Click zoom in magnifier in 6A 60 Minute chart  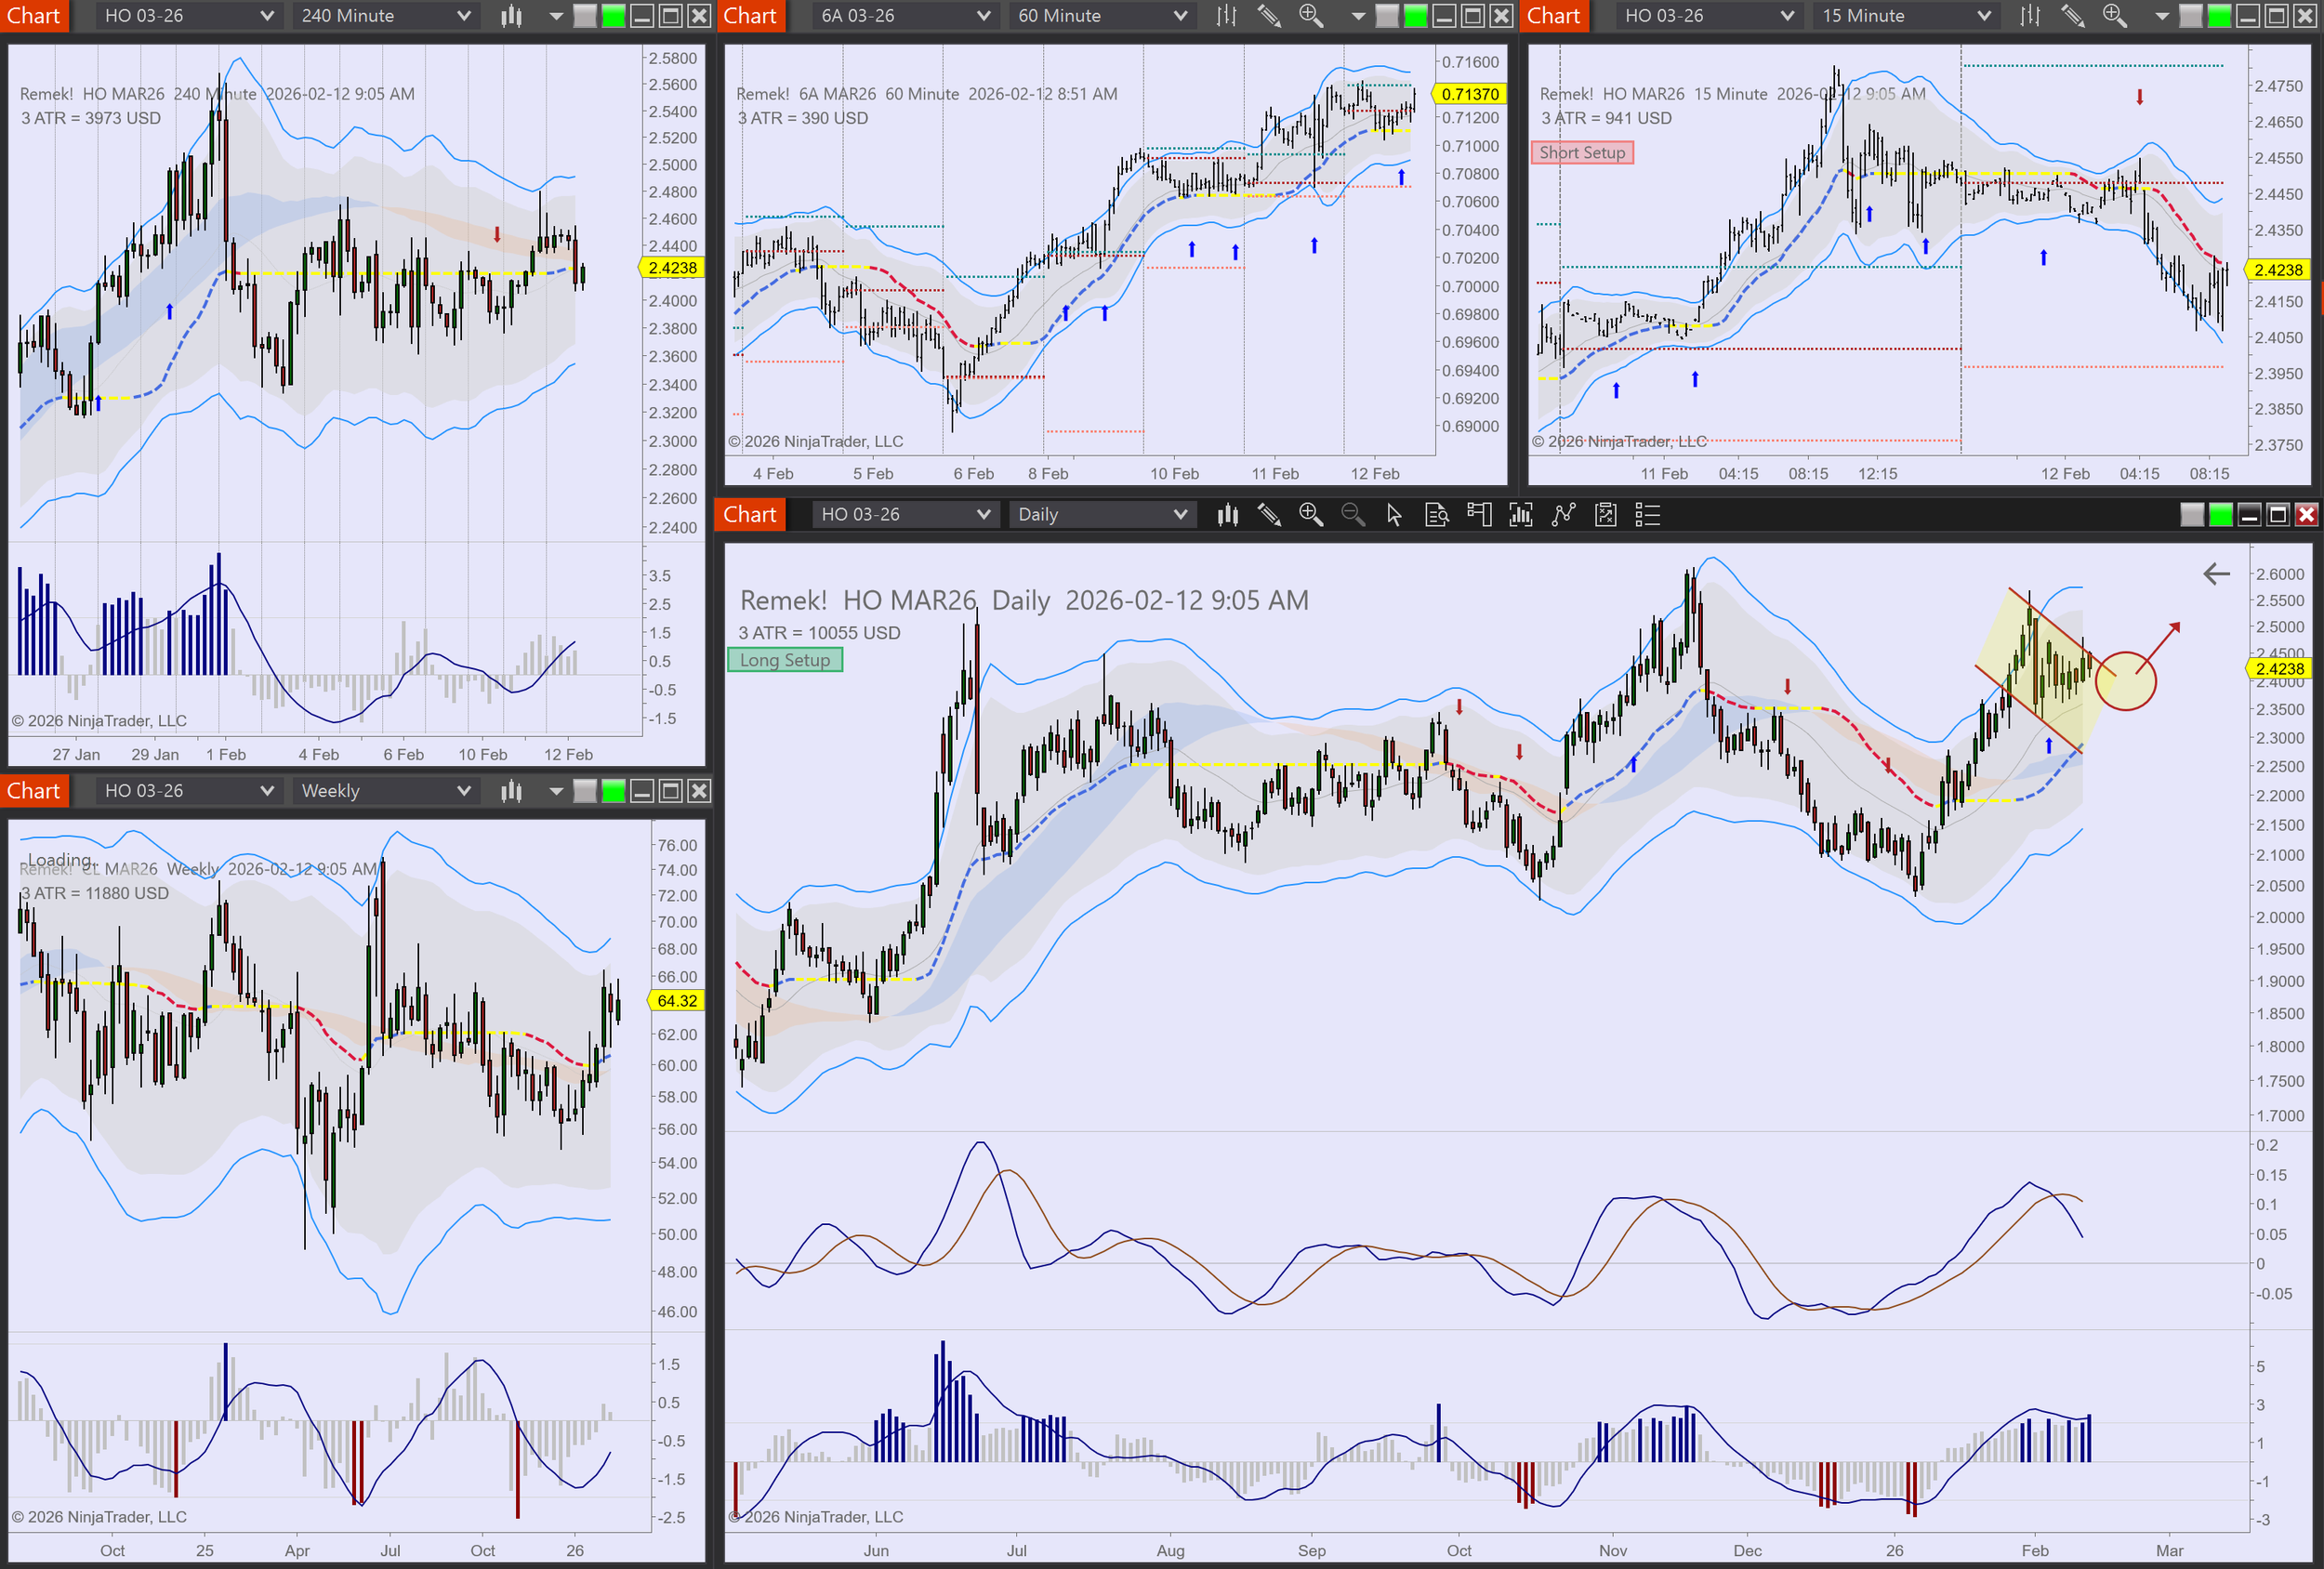click(x=1310, y=16)
